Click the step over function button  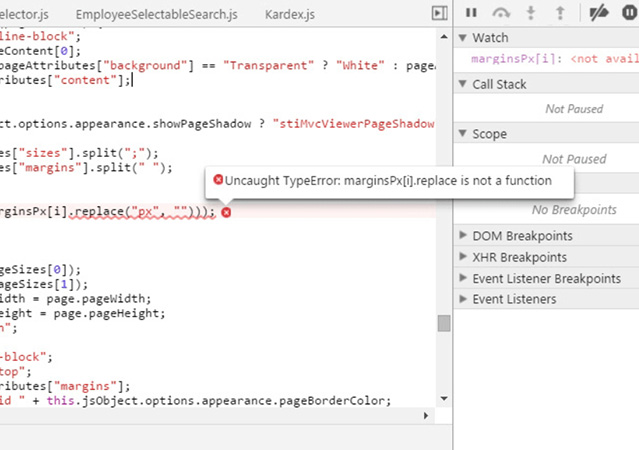(502, 13)
